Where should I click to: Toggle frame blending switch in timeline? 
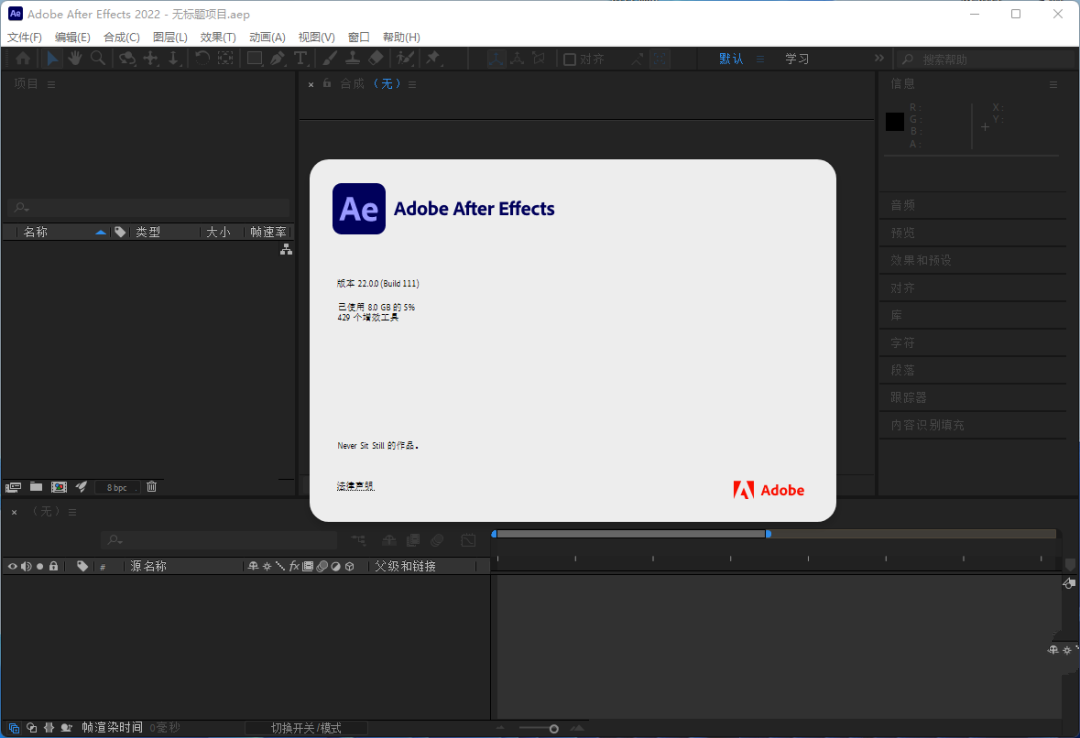[x=413, y=540]
